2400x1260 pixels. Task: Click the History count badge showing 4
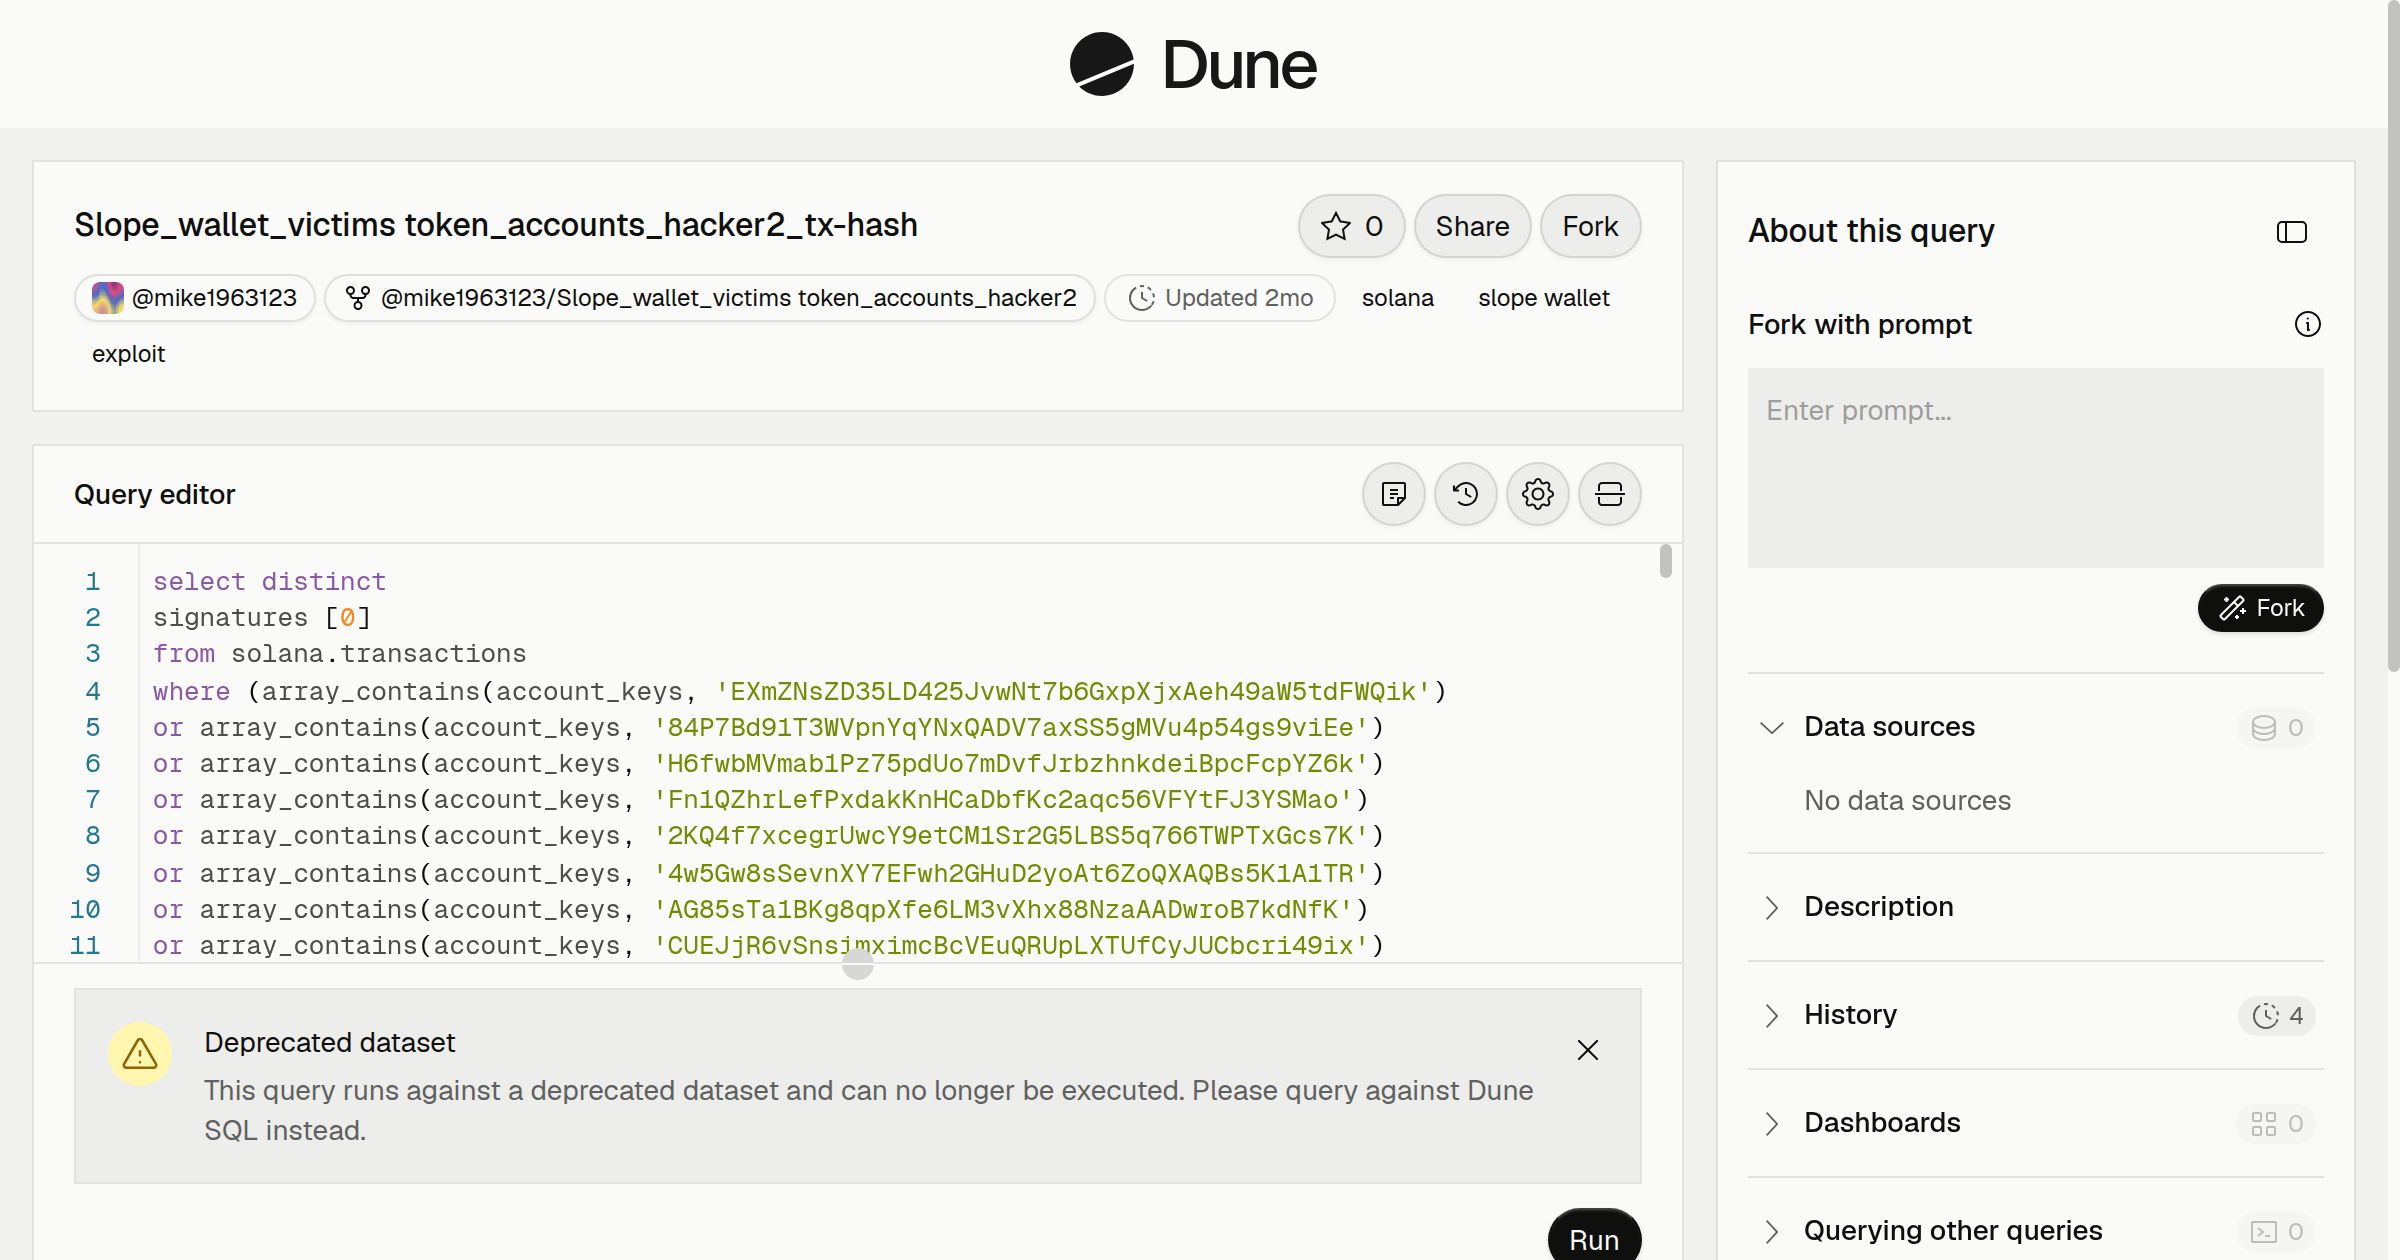(x=2277, y=1015)
